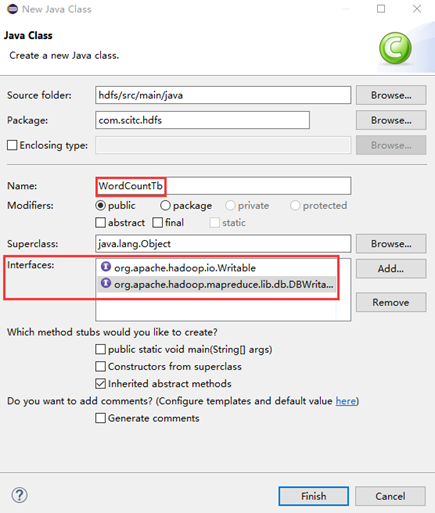Select the public modifier radio button

point(100,205)
